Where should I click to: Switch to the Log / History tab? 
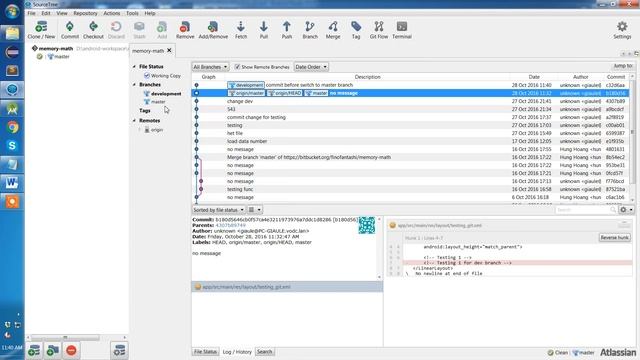237,352
